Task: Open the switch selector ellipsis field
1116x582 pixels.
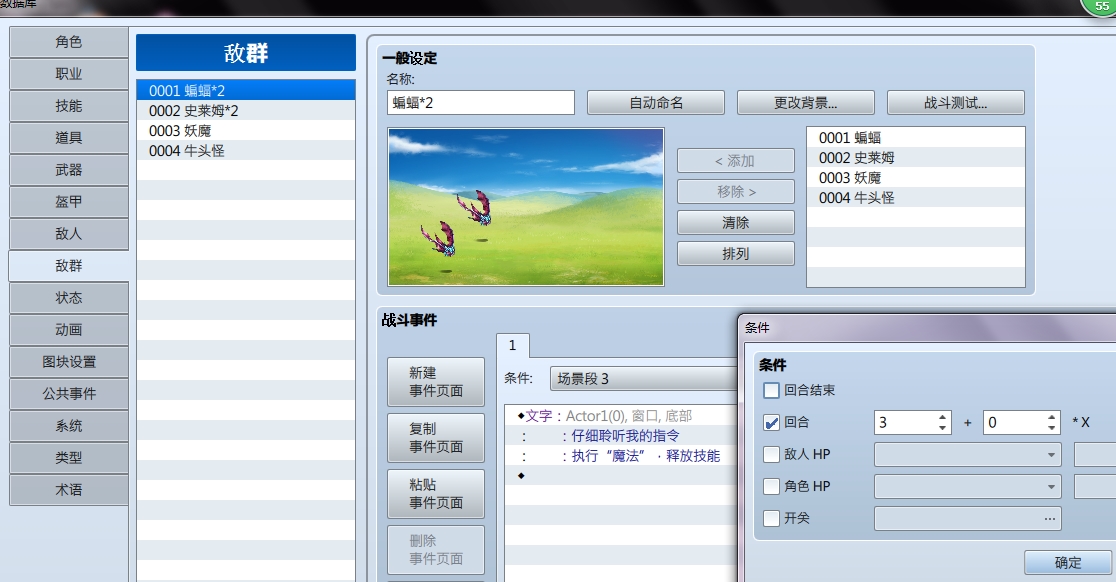Action: click(x=967, y=519)
